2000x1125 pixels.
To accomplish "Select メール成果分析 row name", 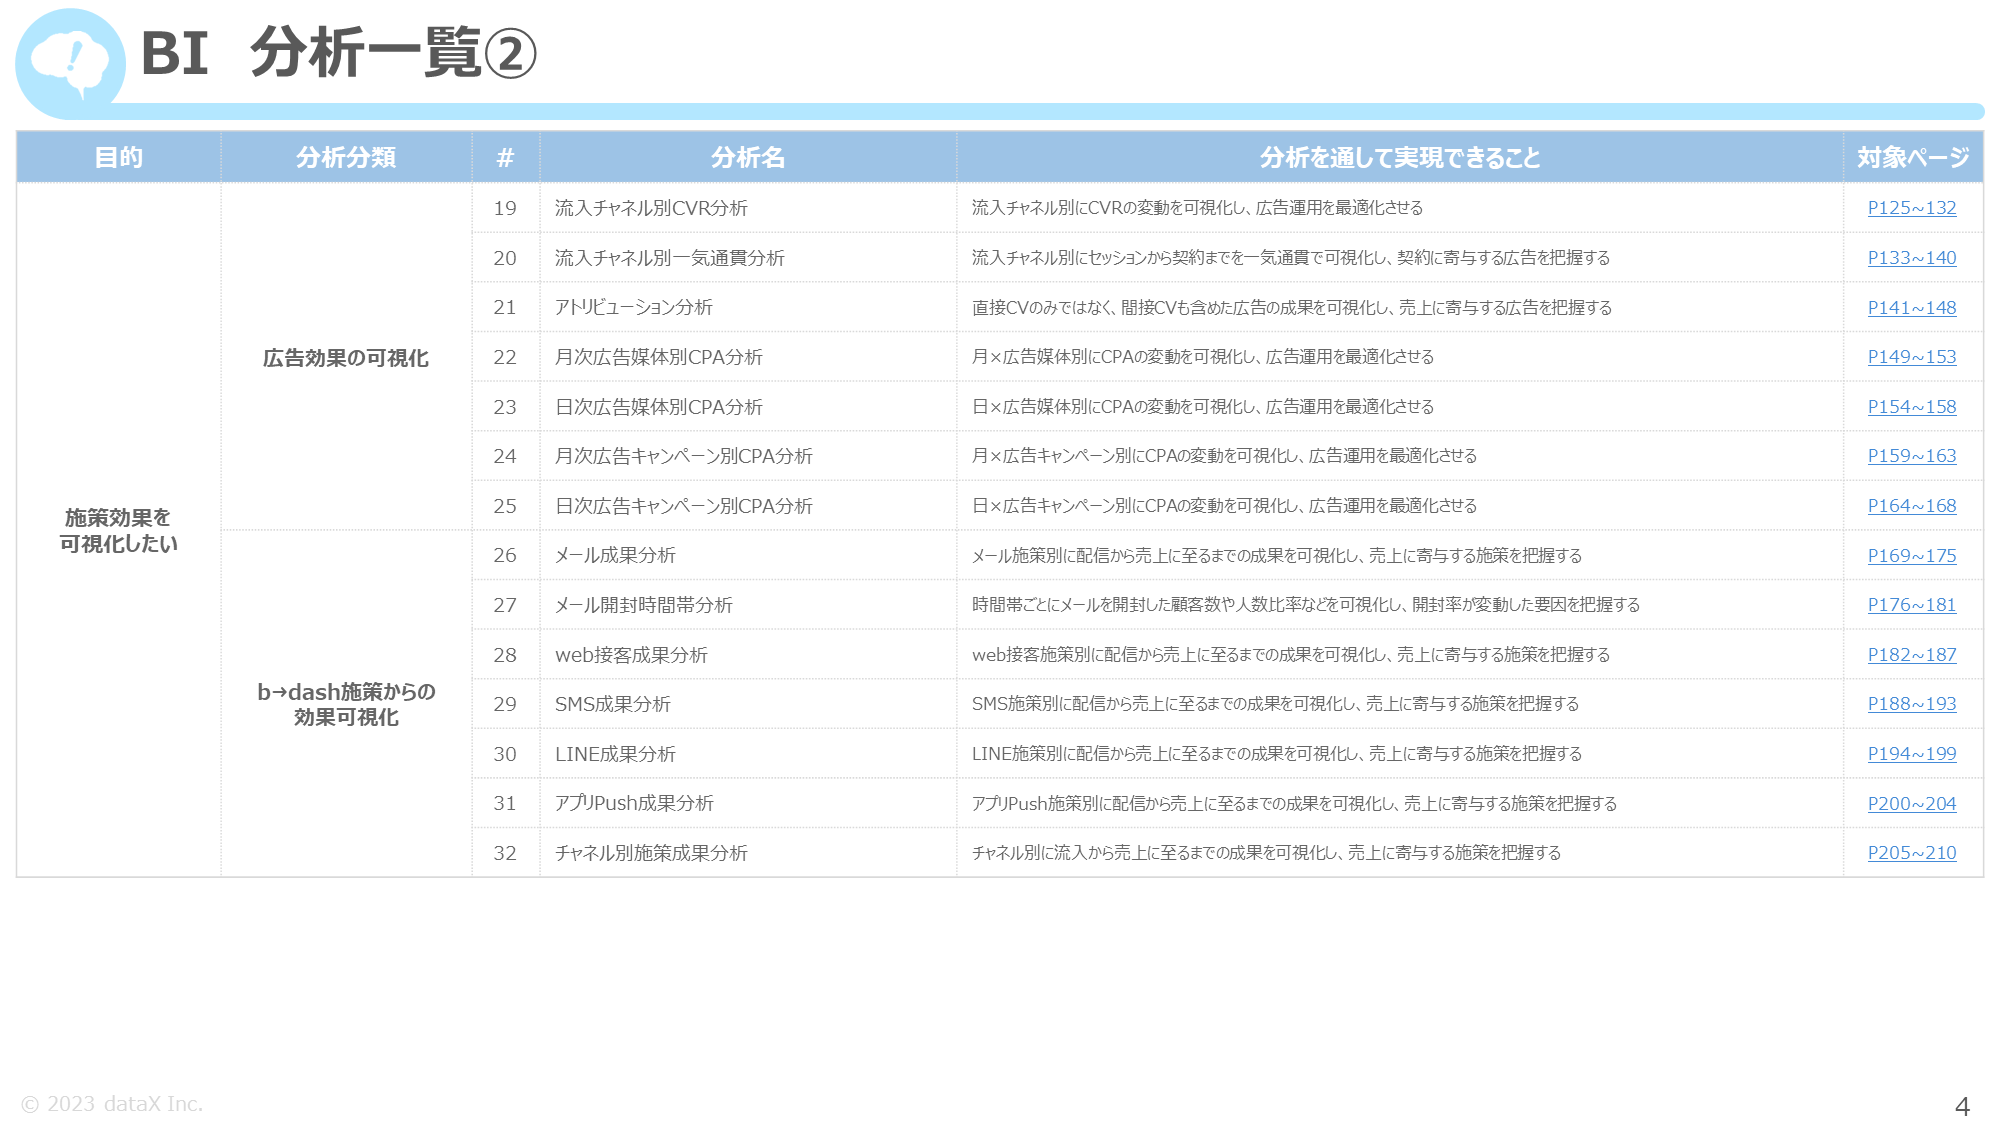I will click(x=615, y=556).
